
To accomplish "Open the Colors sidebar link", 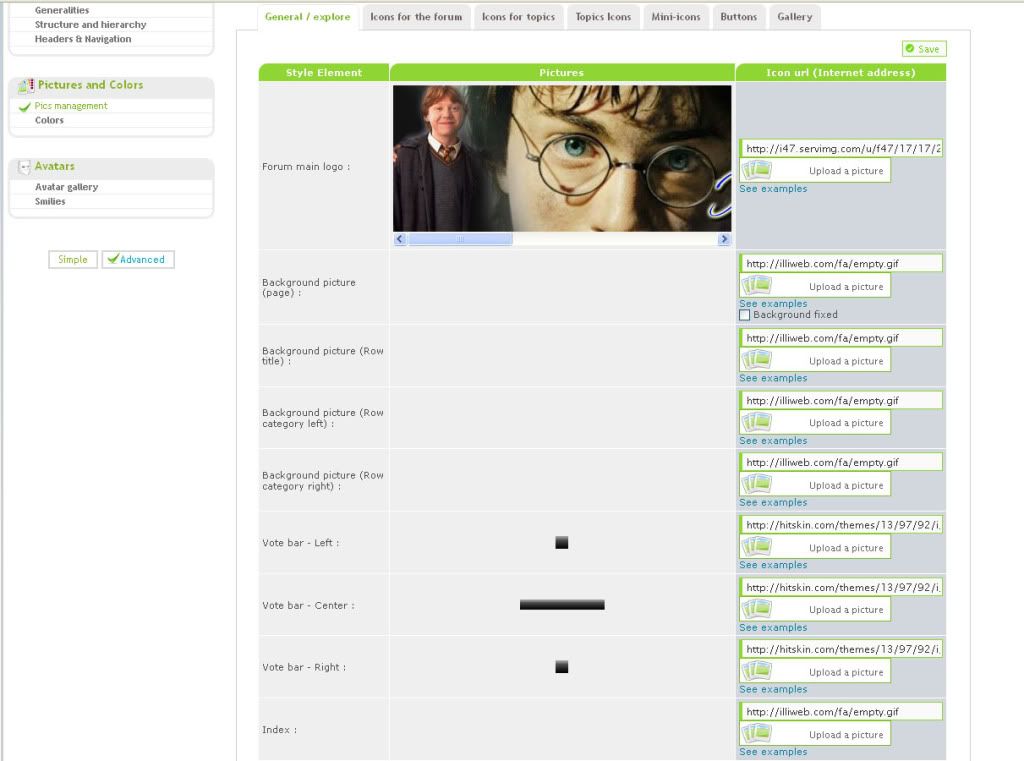I will [x=49, y=120].
